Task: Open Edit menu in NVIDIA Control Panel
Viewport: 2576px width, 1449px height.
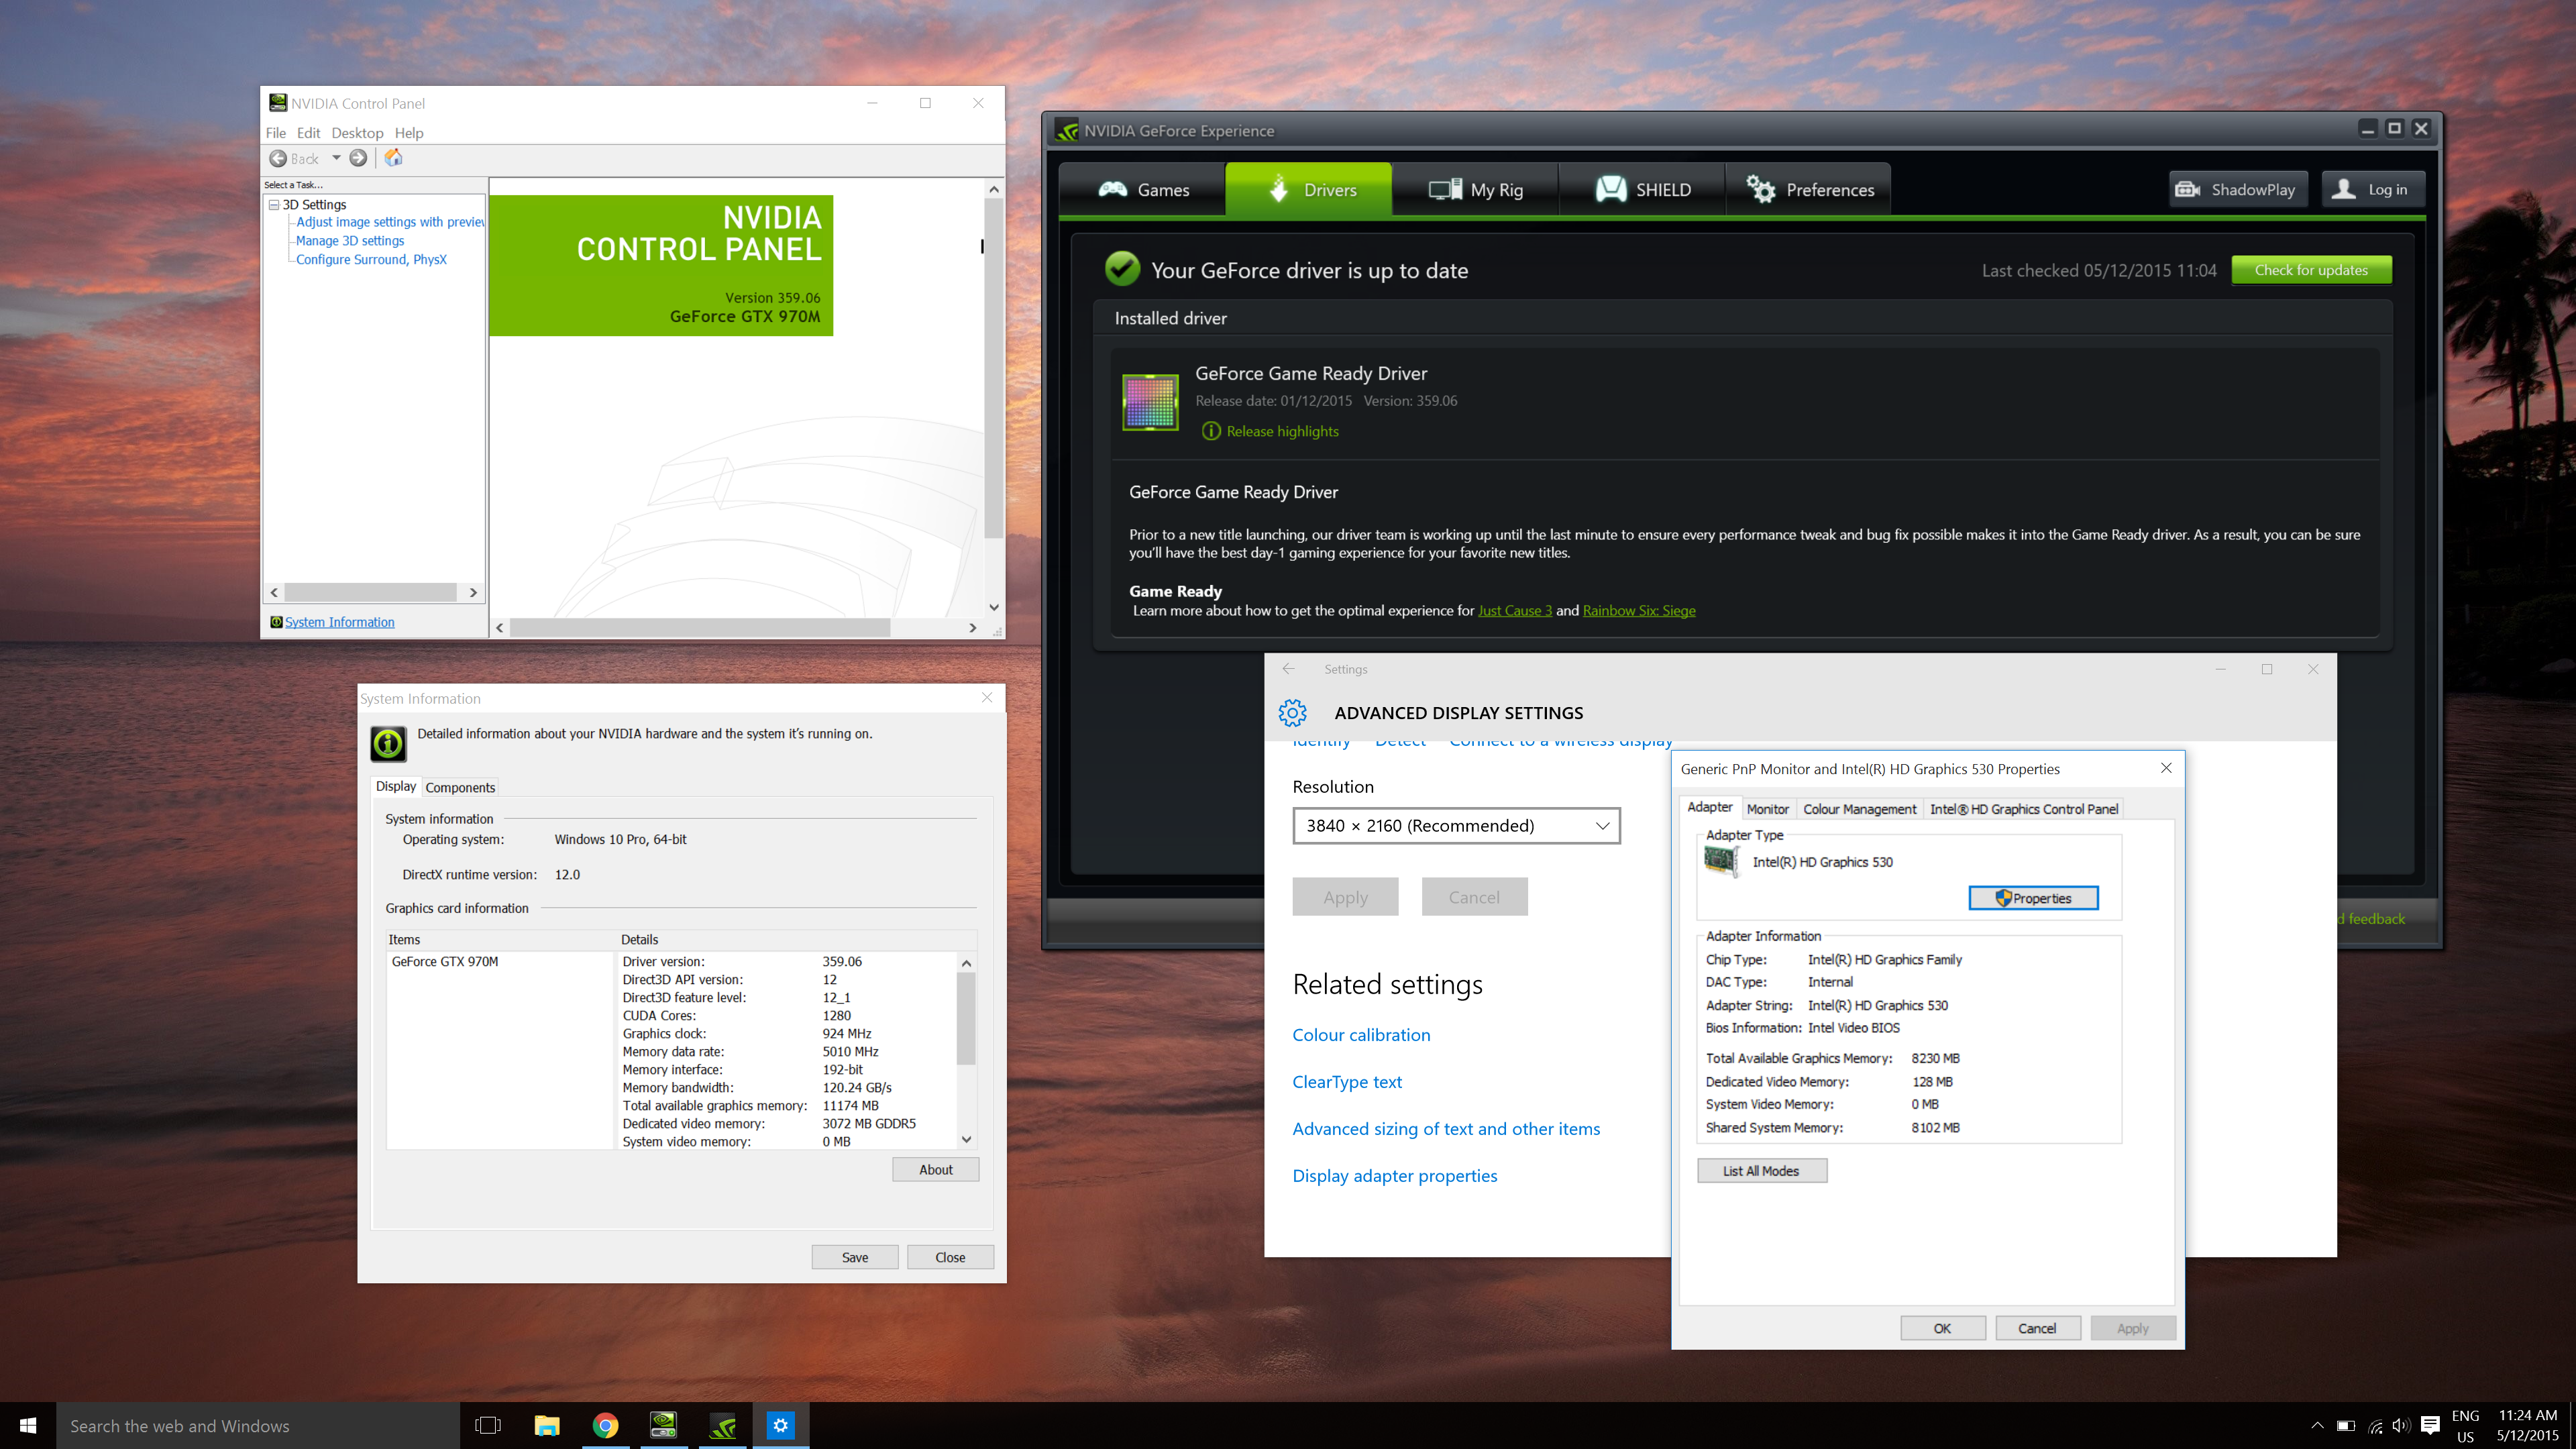Action: [309, 133]
